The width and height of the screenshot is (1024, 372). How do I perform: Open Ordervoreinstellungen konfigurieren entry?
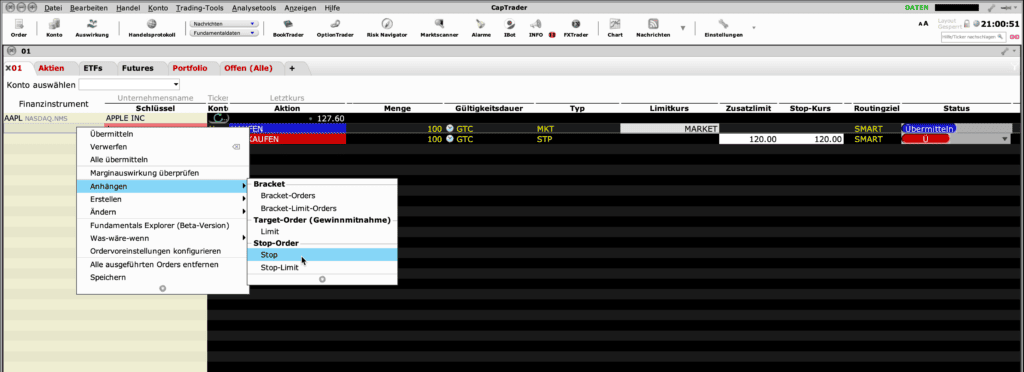point(163,251)
